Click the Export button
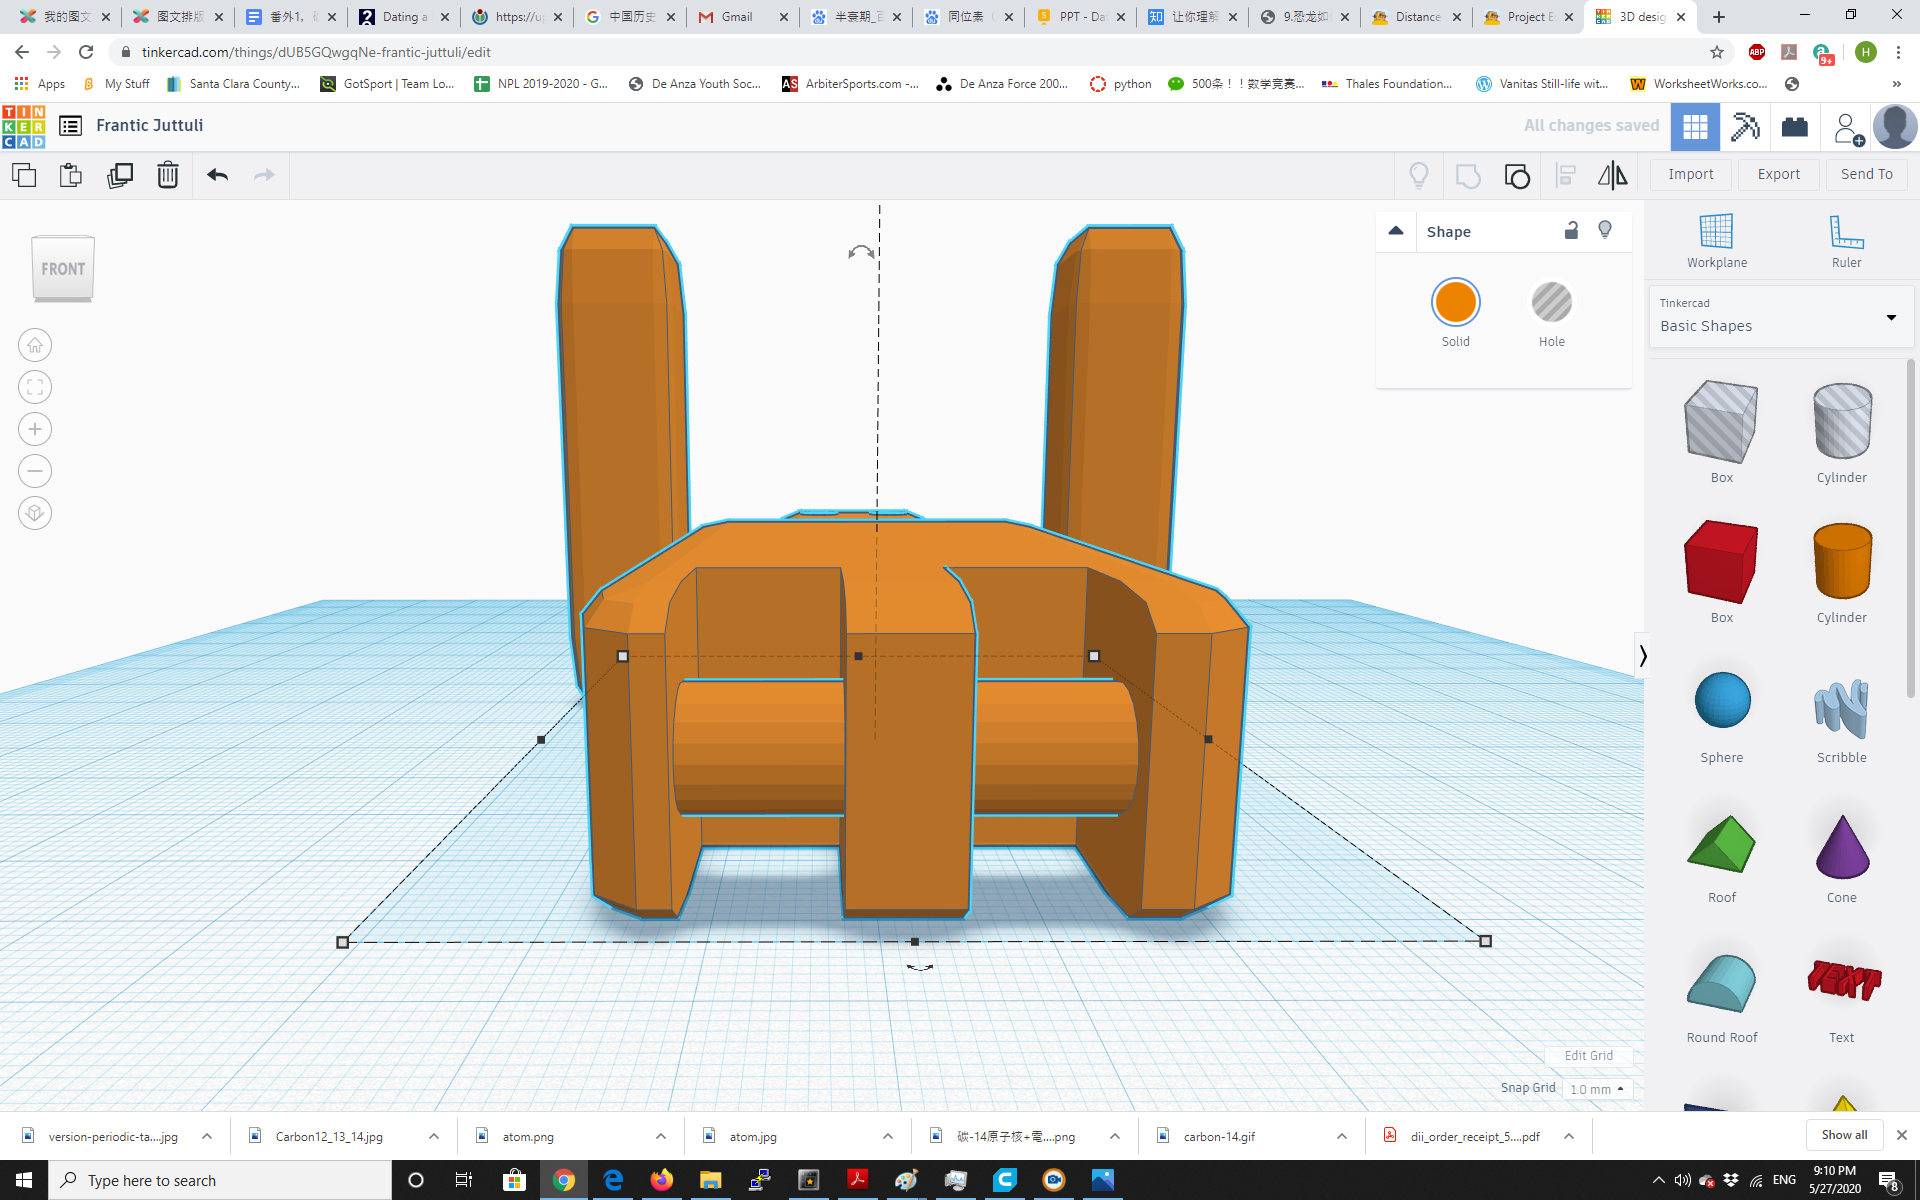1920x1200 pixels. click(1779, 174)
